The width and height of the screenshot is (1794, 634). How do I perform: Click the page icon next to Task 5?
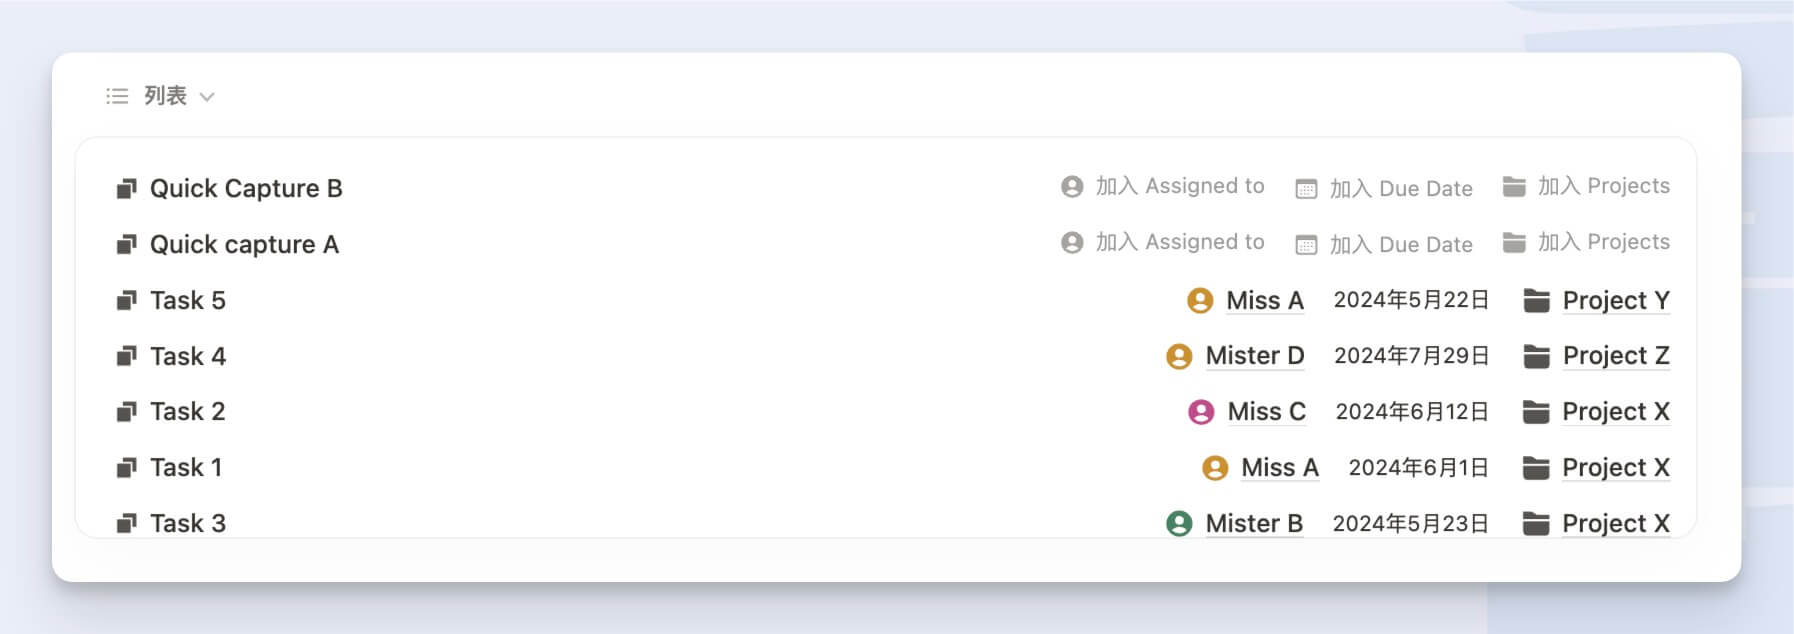click(128, 300)
